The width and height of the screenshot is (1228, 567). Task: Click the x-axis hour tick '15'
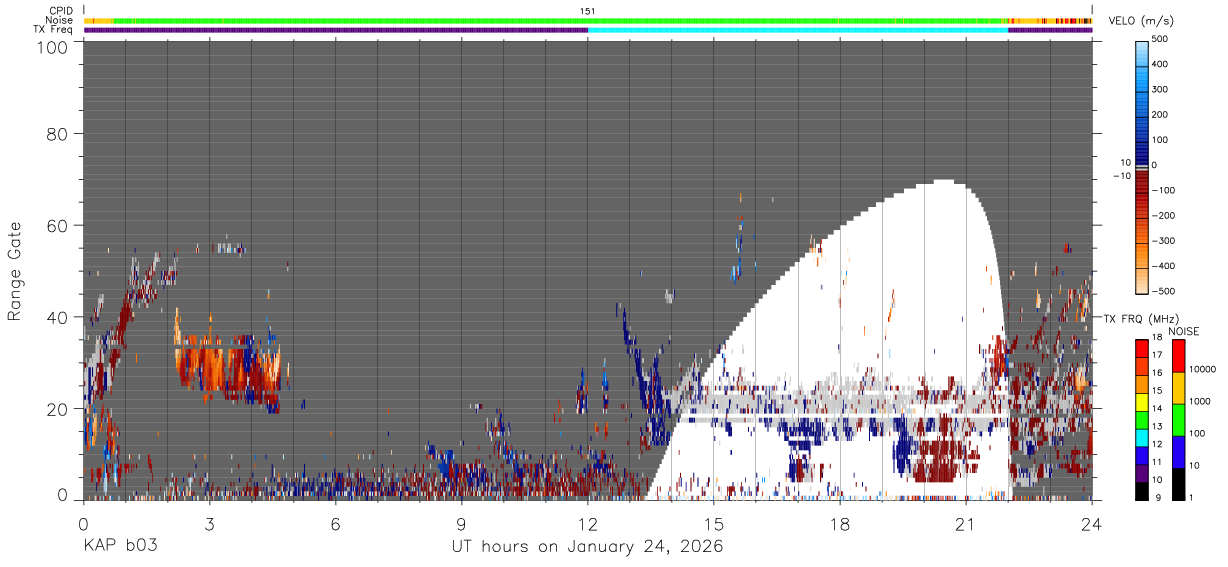click(x=714, y=524)
